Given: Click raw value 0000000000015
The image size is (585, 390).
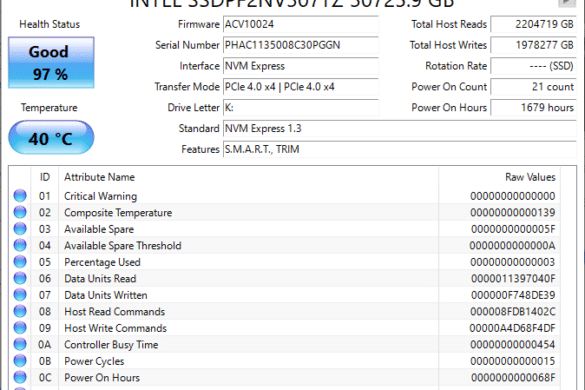Looking at the screenshot, I should pos(513,361).
